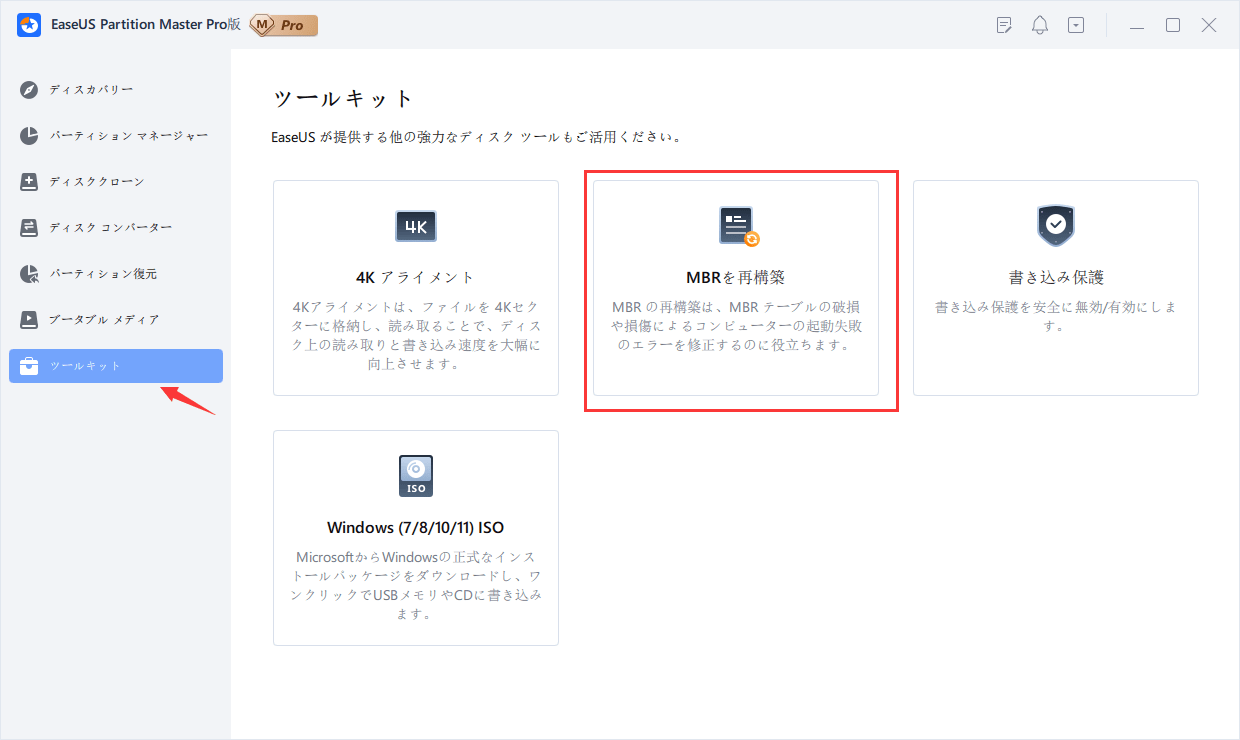Click the EaseUS logo

coord(28,24)
